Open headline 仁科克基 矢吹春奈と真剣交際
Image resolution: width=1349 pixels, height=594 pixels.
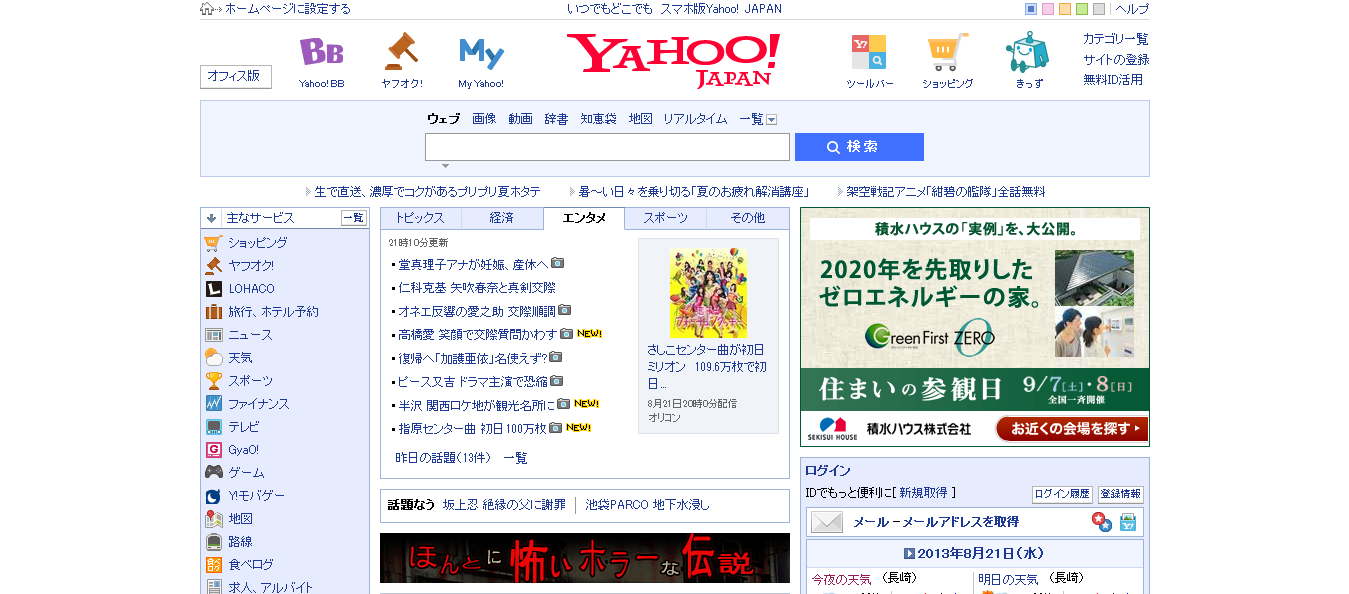pos(477,288)
